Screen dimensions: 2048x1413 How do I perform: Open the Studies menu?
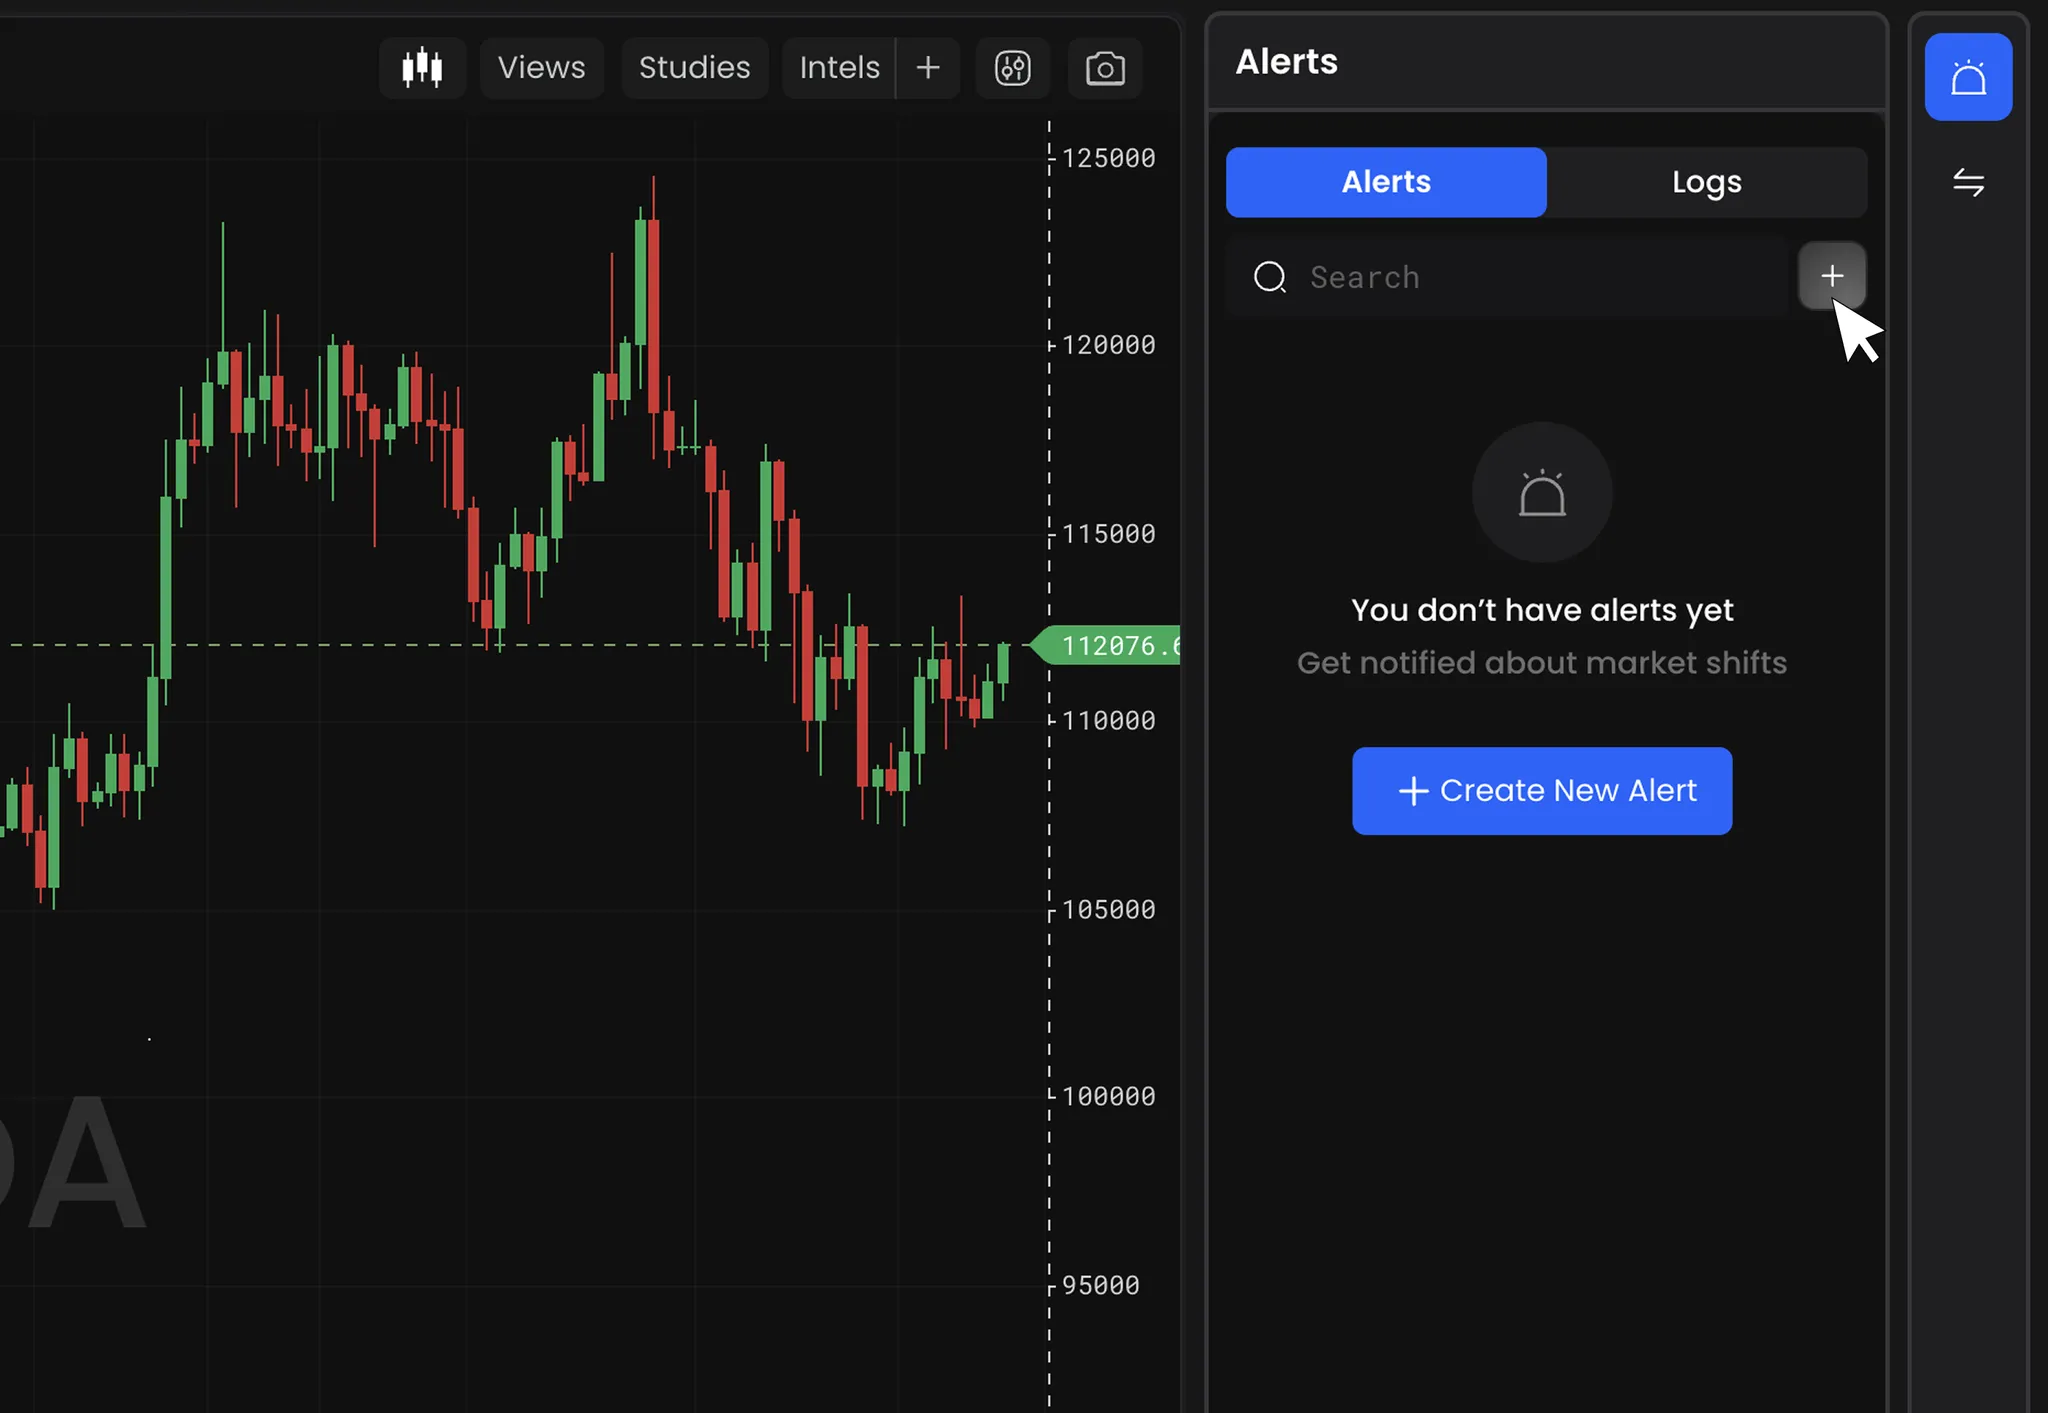tap(694, 68)
